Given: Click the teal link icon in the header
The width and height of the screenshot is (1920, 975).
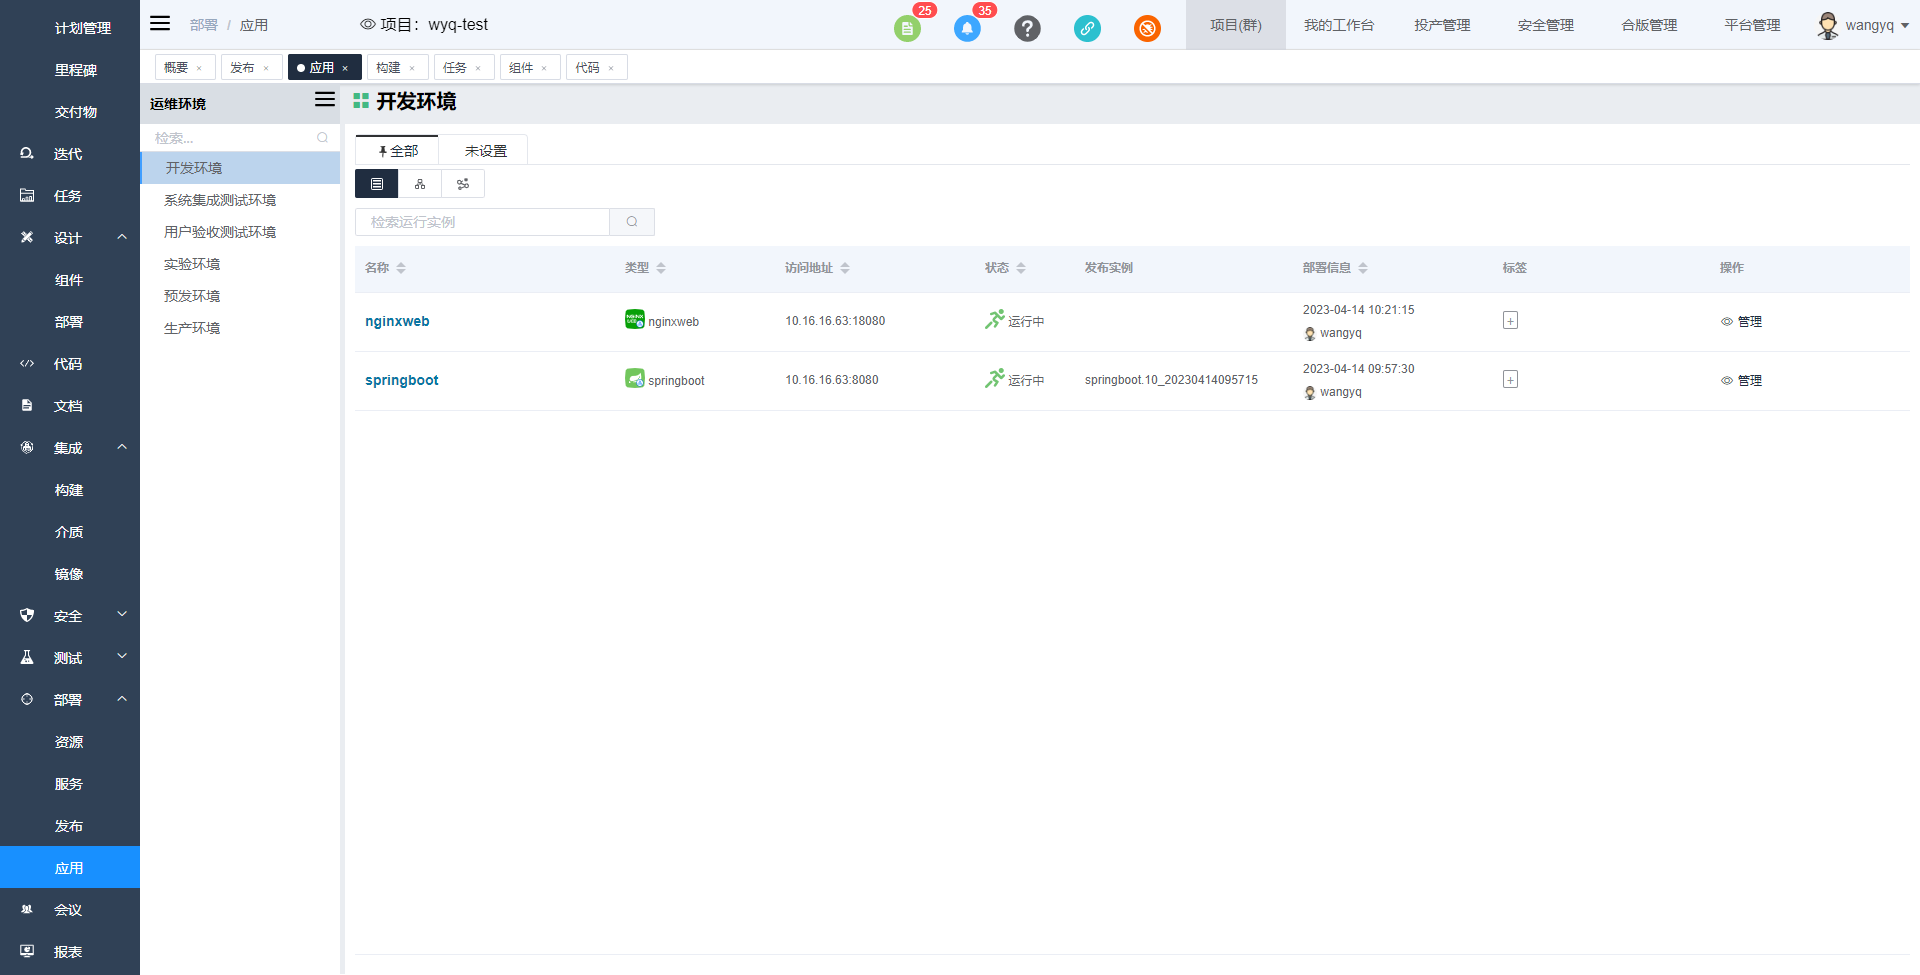Looking at the screenshot, I should 1087,28.
